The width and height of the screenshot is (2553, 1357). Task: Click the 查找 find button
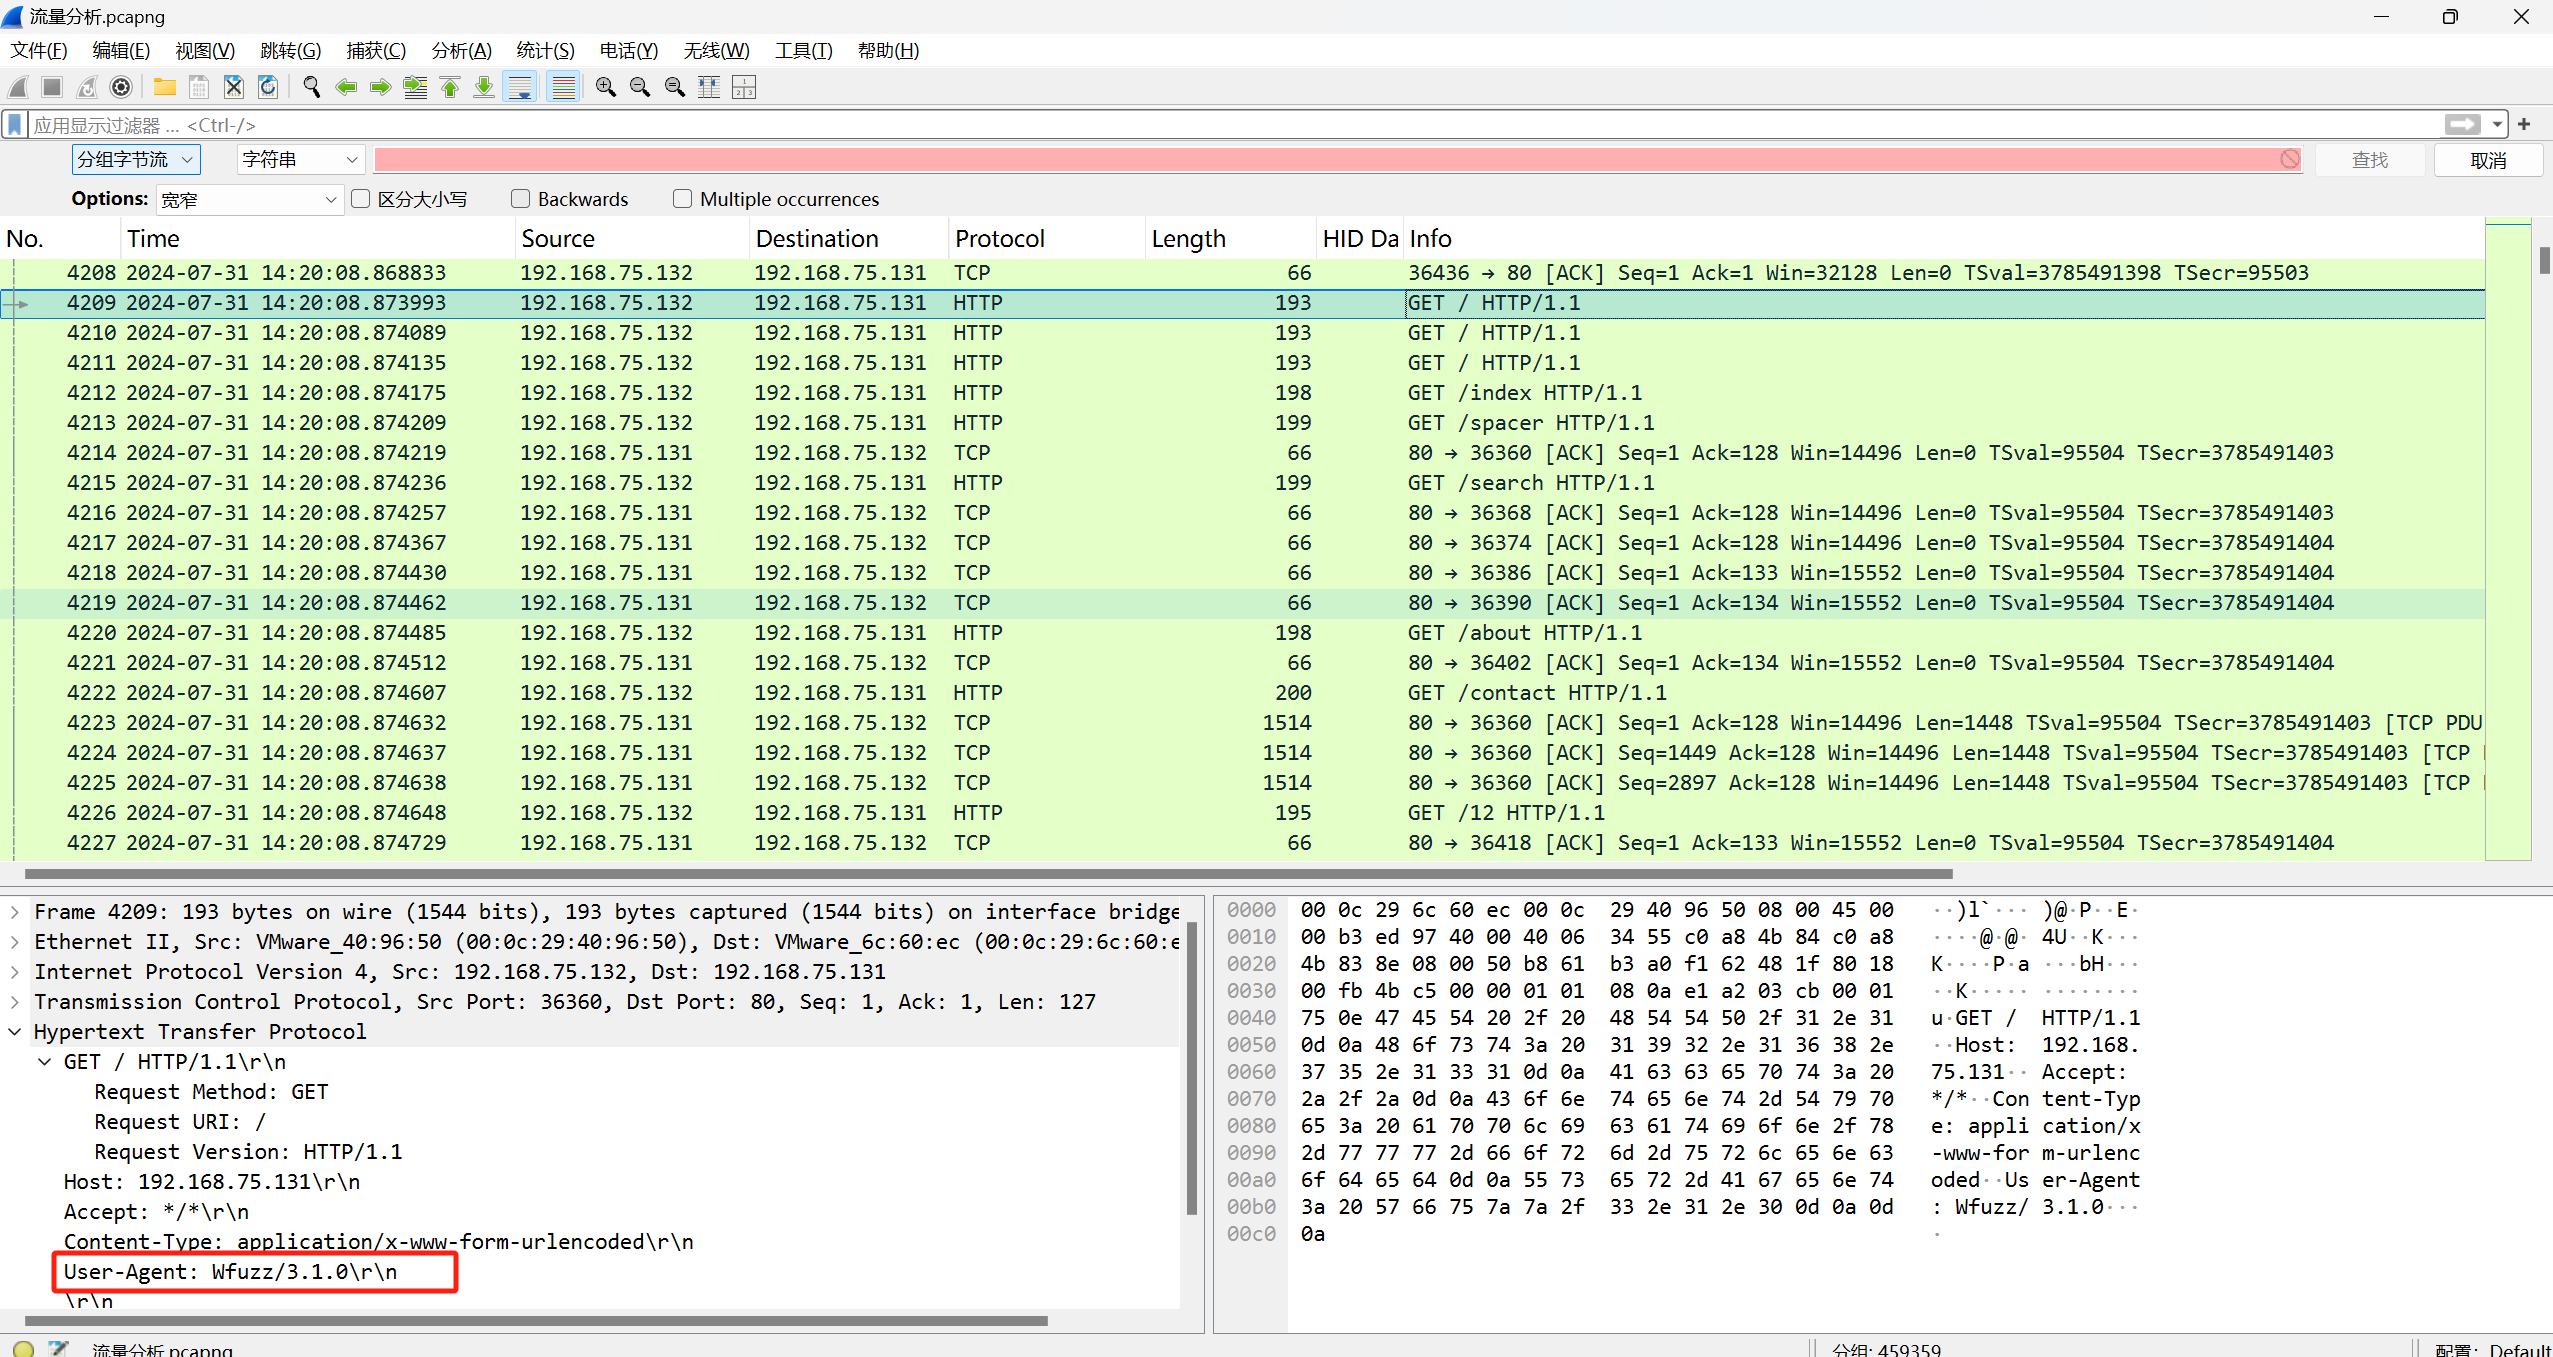(x=2369, y=160)
